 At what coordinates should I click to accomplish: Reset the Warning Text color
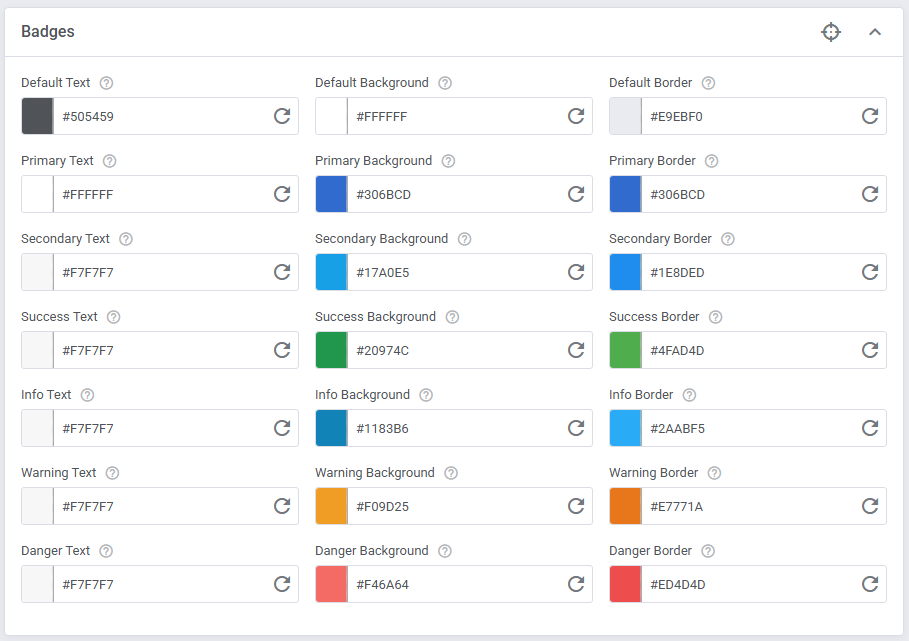[282, 506]
